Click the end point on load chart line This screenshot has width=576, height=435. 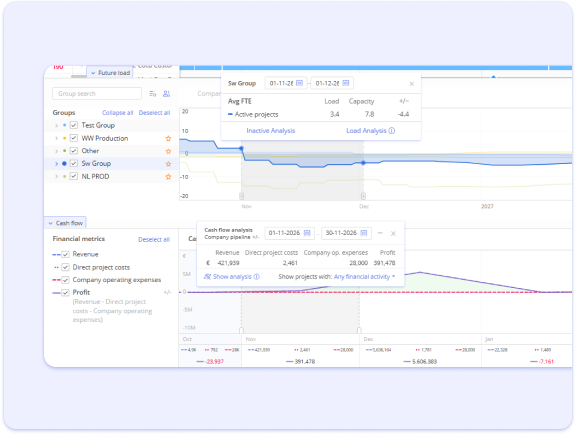363,163
